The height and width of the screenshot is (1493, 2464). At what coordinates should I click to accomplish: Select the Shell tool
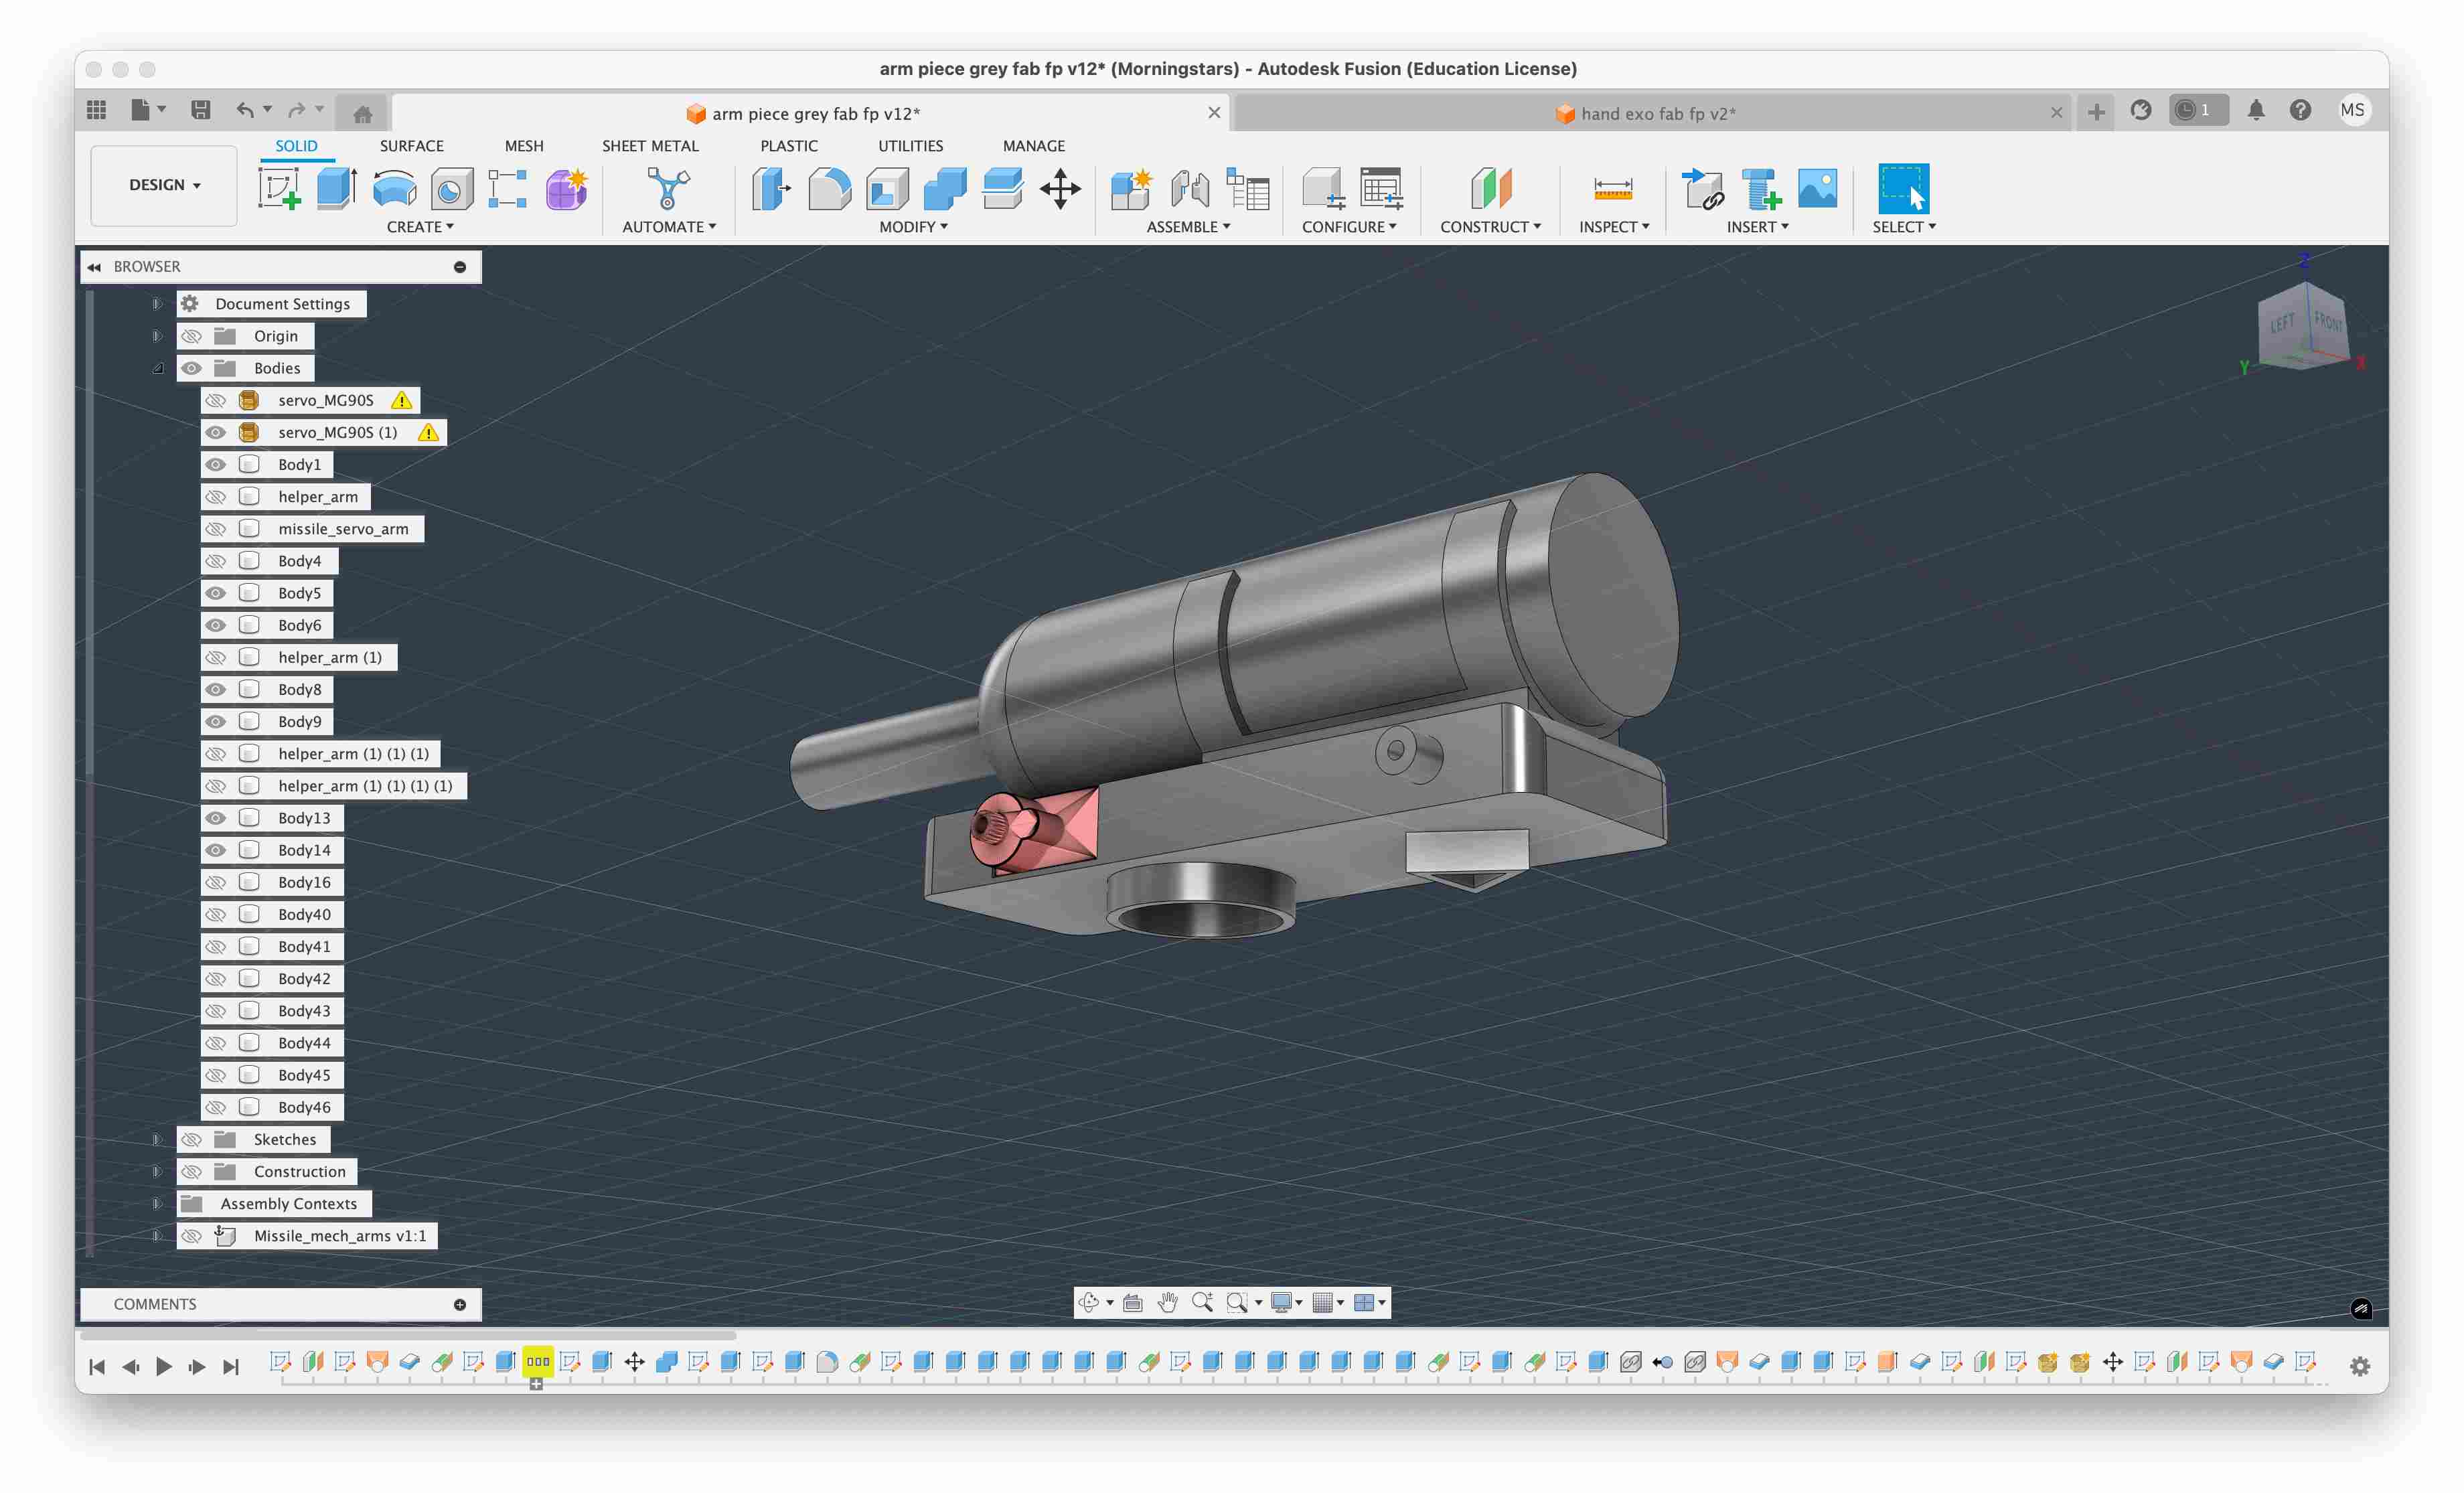(x=887, y=188)
